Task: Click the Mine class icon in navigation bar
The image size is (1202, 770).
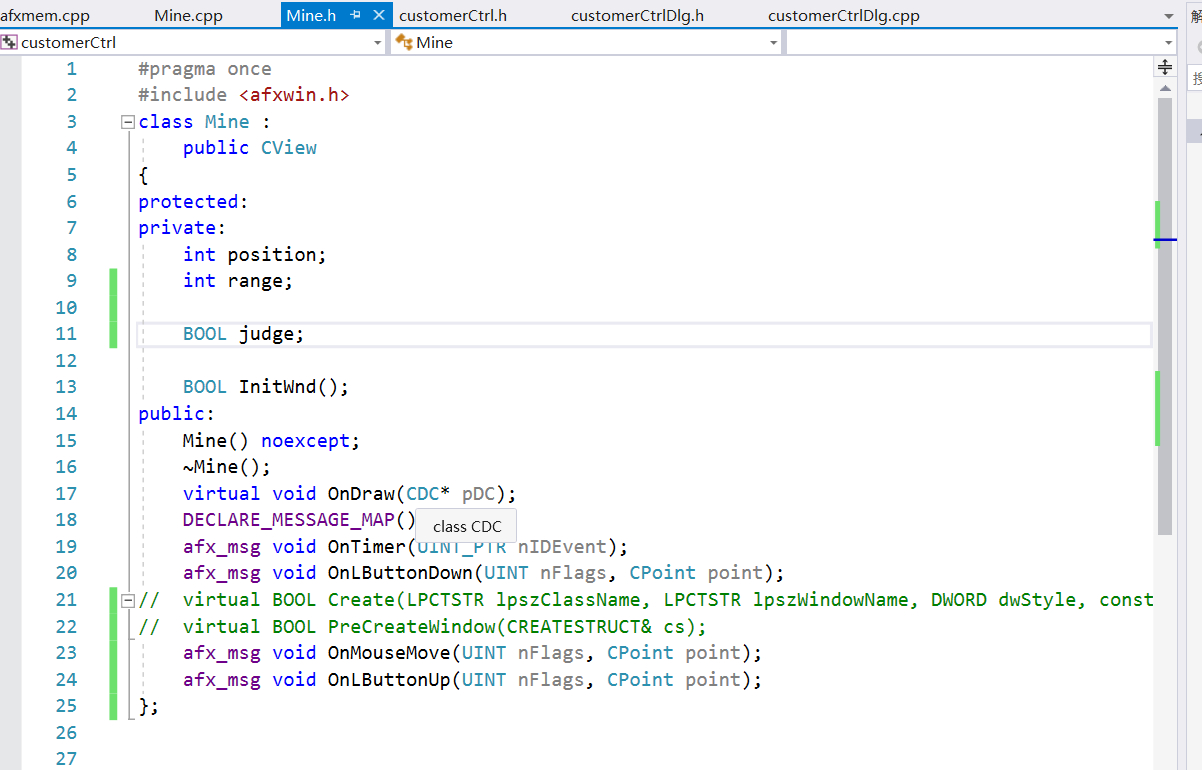Action: tap(404, 42)
